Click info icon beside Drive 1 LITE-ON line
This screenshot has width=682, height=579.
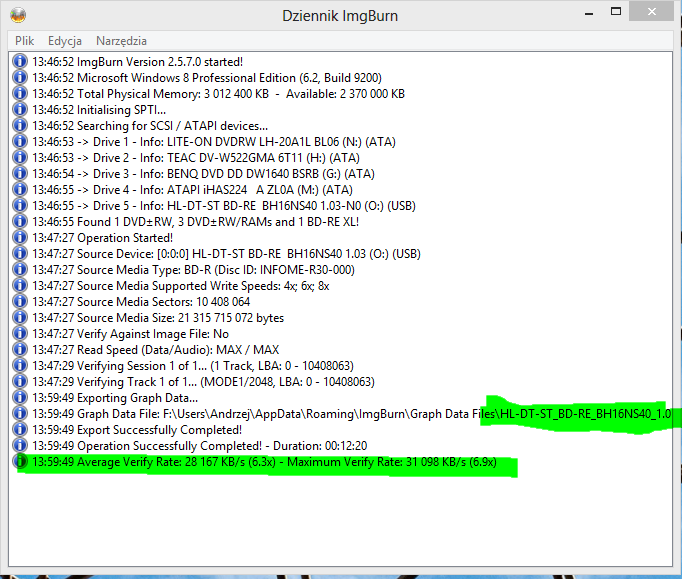20,141
